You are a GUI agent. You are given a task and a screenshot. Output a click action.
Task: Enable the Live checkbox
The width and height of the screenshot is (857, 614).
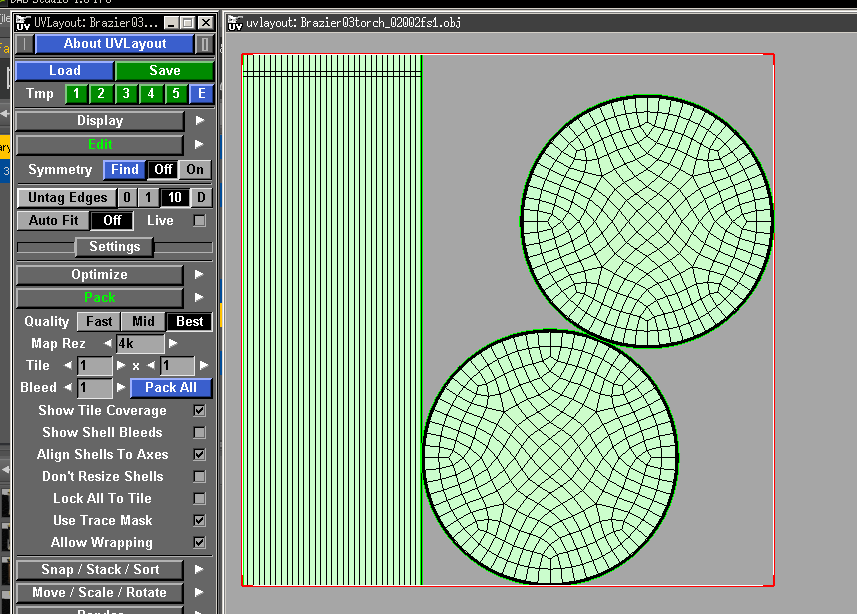point(199,220)
